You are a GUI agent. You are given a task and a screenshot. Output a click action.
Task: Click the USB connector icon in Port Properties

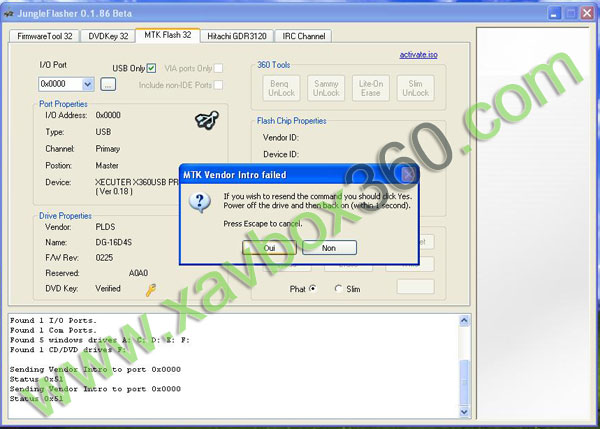tap(207, 120)
